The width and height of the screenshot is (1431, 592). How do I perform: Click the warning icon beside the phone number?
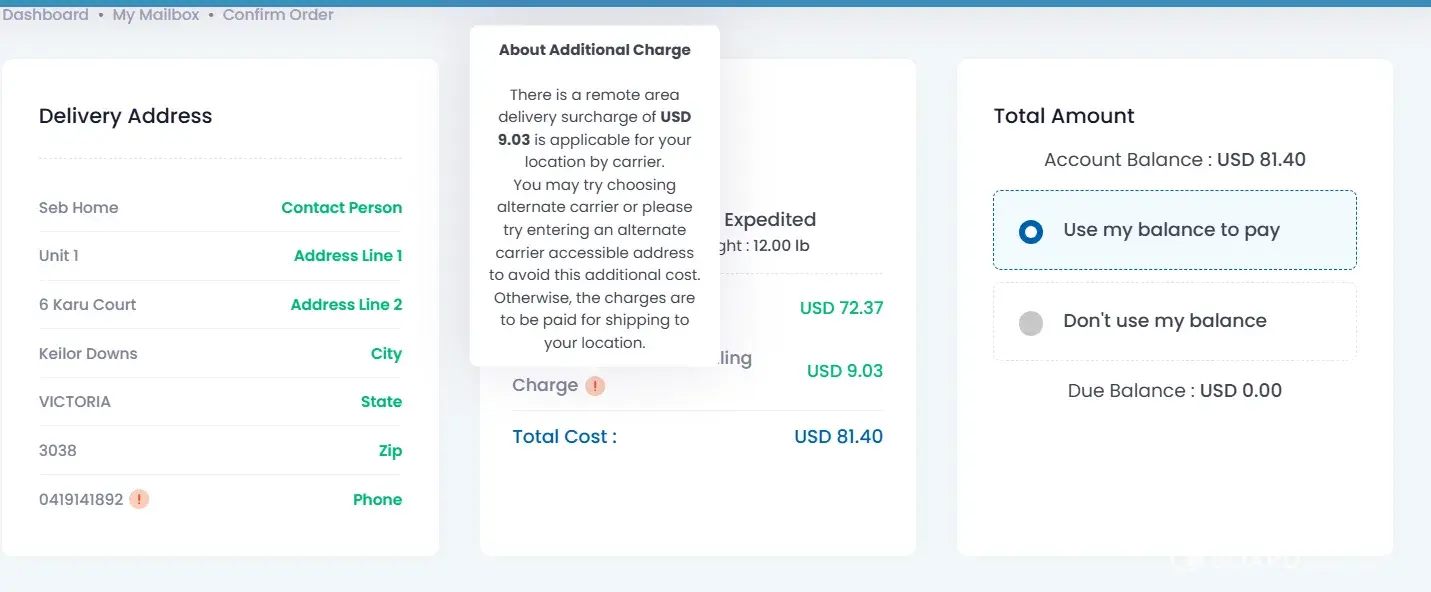tap(139, 499)
